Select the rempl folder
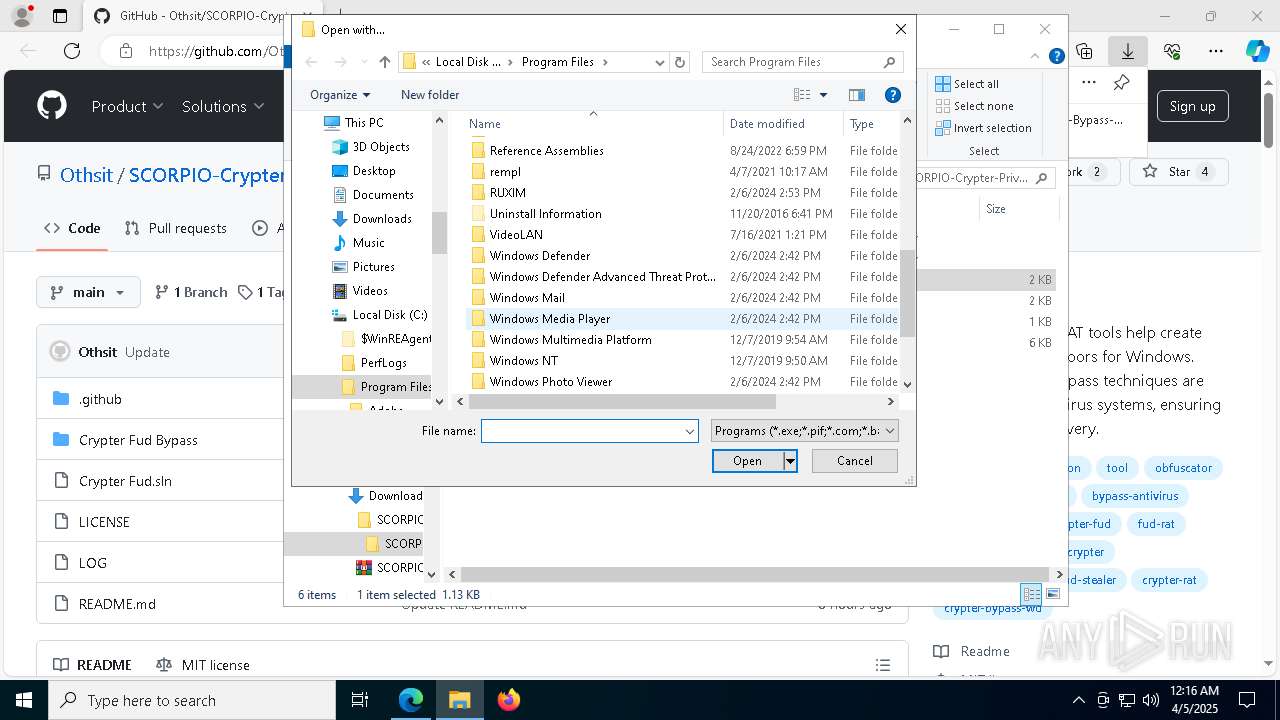Screen dimensions: 1280x720 point(505,172)
